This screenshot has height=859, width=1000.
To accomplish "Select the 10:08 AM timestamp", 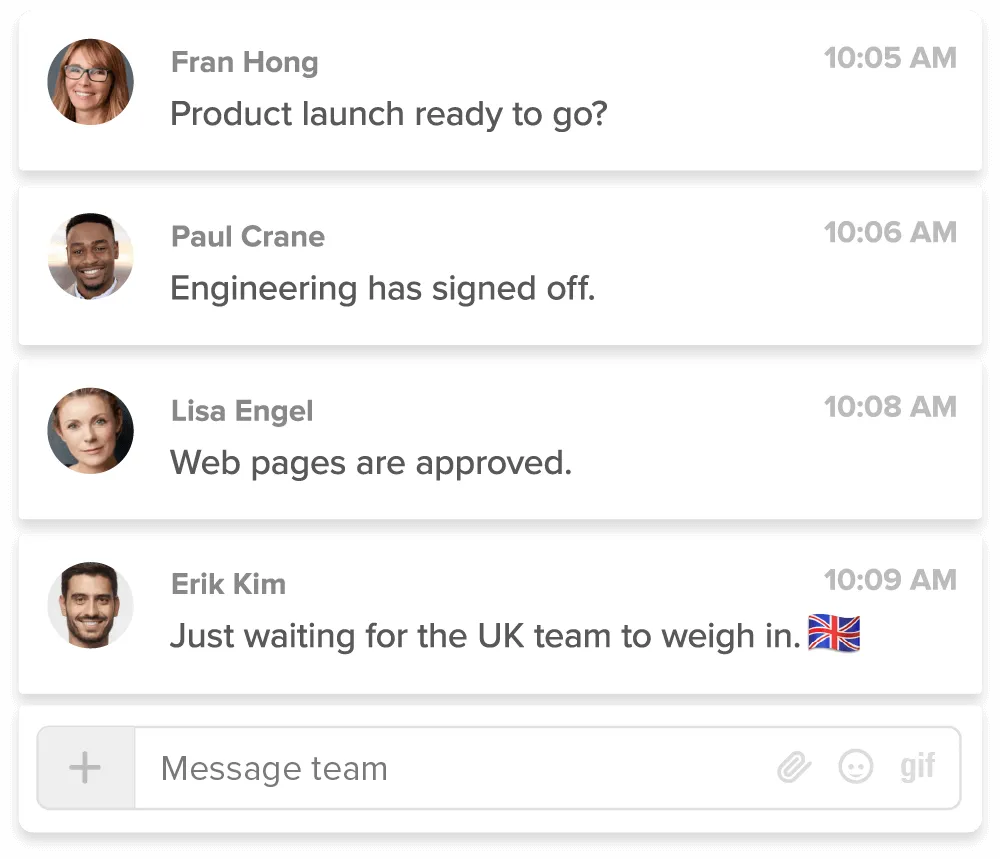I will point(890,407).
